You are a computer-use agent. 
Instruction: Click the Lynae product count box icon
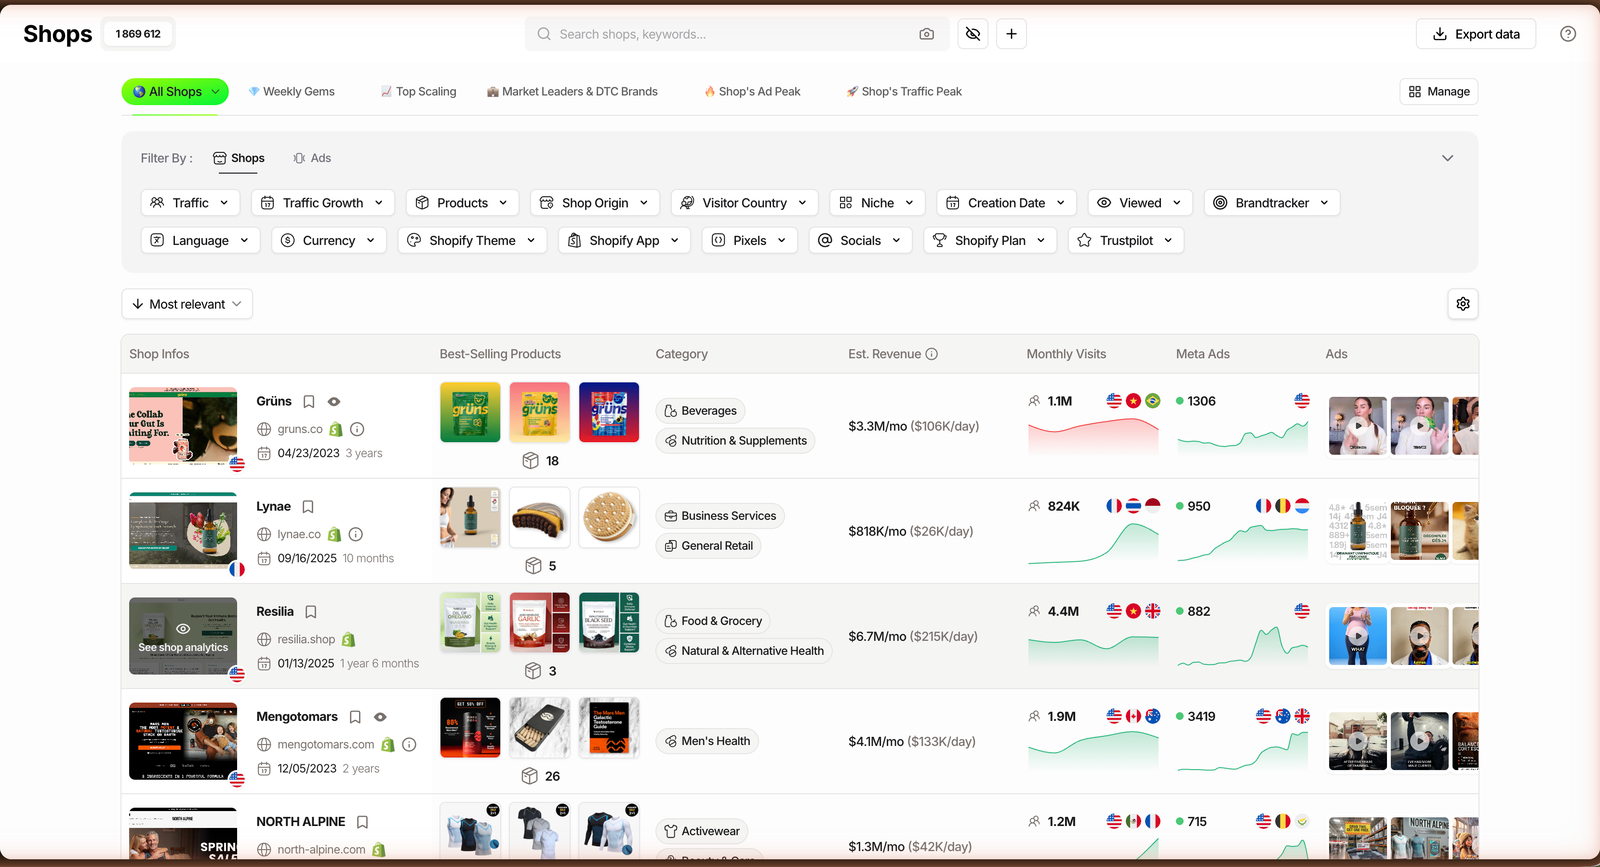click(x=534, y=566)
